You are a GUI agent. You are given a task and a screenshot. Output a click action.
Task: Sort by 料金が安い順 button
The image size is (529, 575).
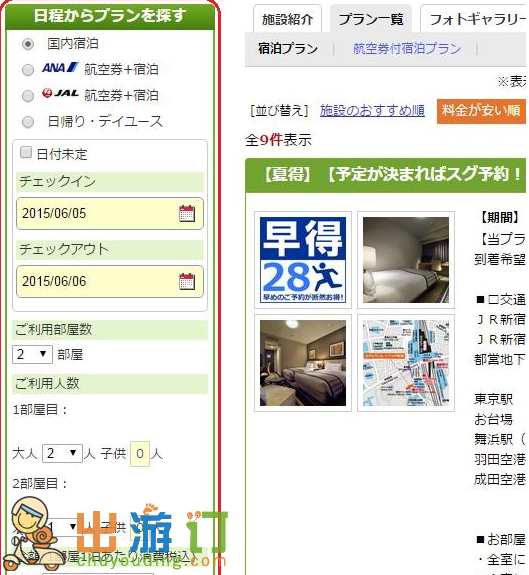coord(481,110)
